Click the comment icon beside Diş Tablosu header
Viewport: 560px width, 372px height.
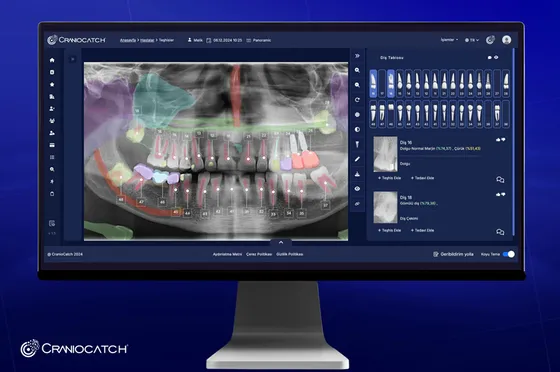(490, 57)
